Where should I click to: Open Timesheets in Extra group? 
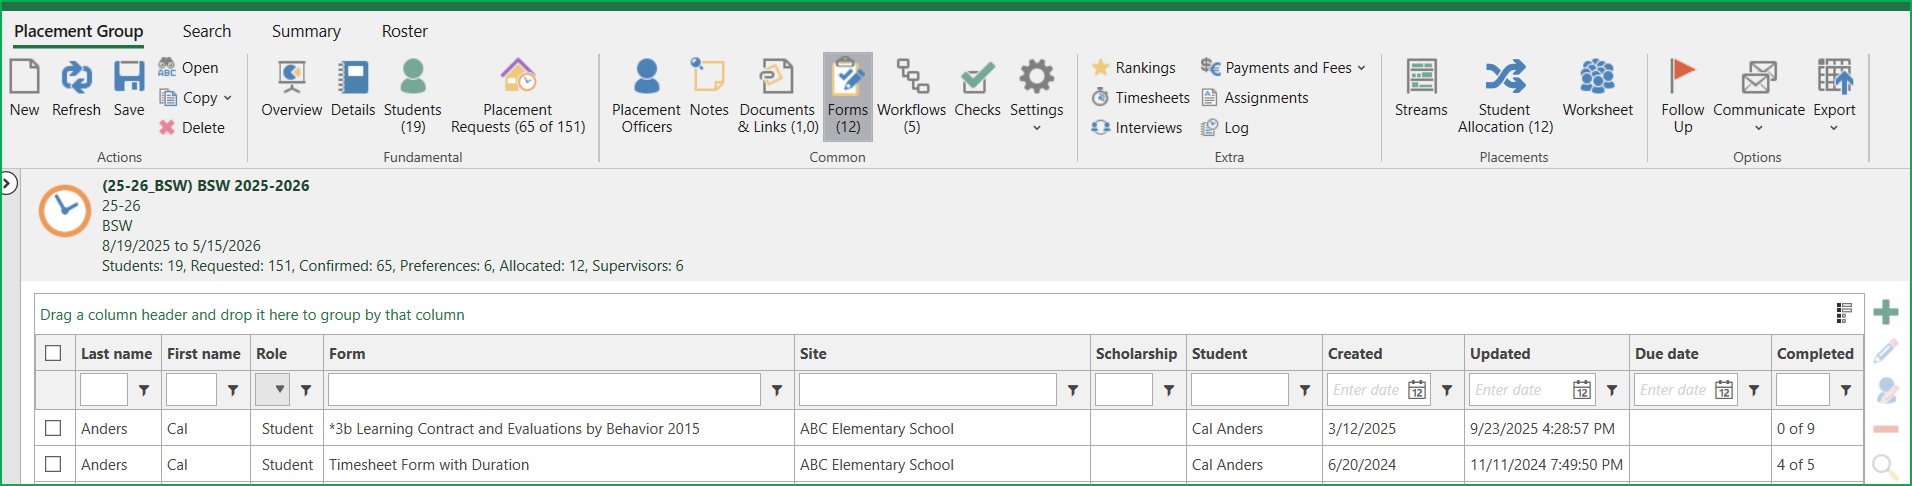pos(1140,98)
